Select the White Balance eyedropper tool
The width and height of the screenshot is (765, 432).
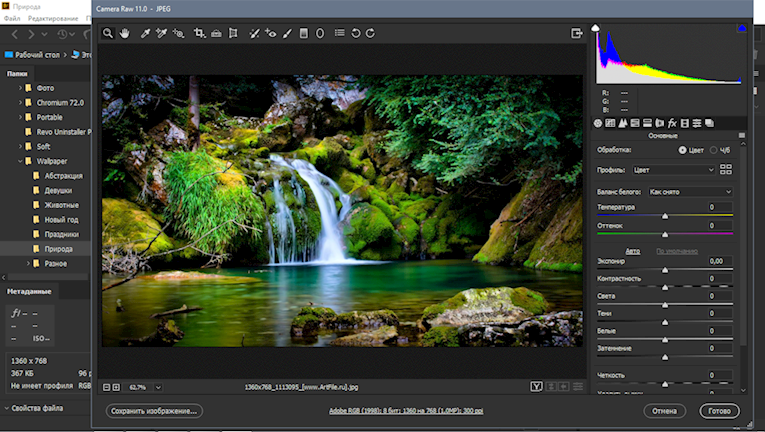pos(145,33)
